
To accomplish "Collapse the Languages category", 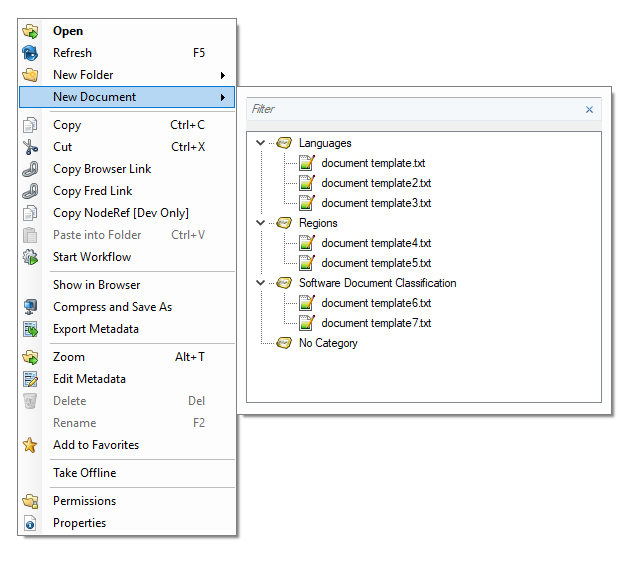I will pos(260,143).
